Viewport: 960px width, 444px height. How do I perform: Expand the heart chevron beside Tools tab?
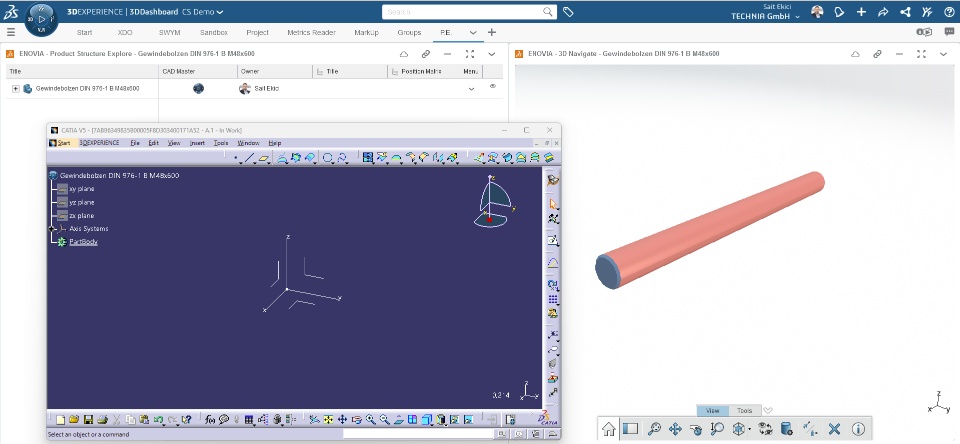[x=768, y=410]
